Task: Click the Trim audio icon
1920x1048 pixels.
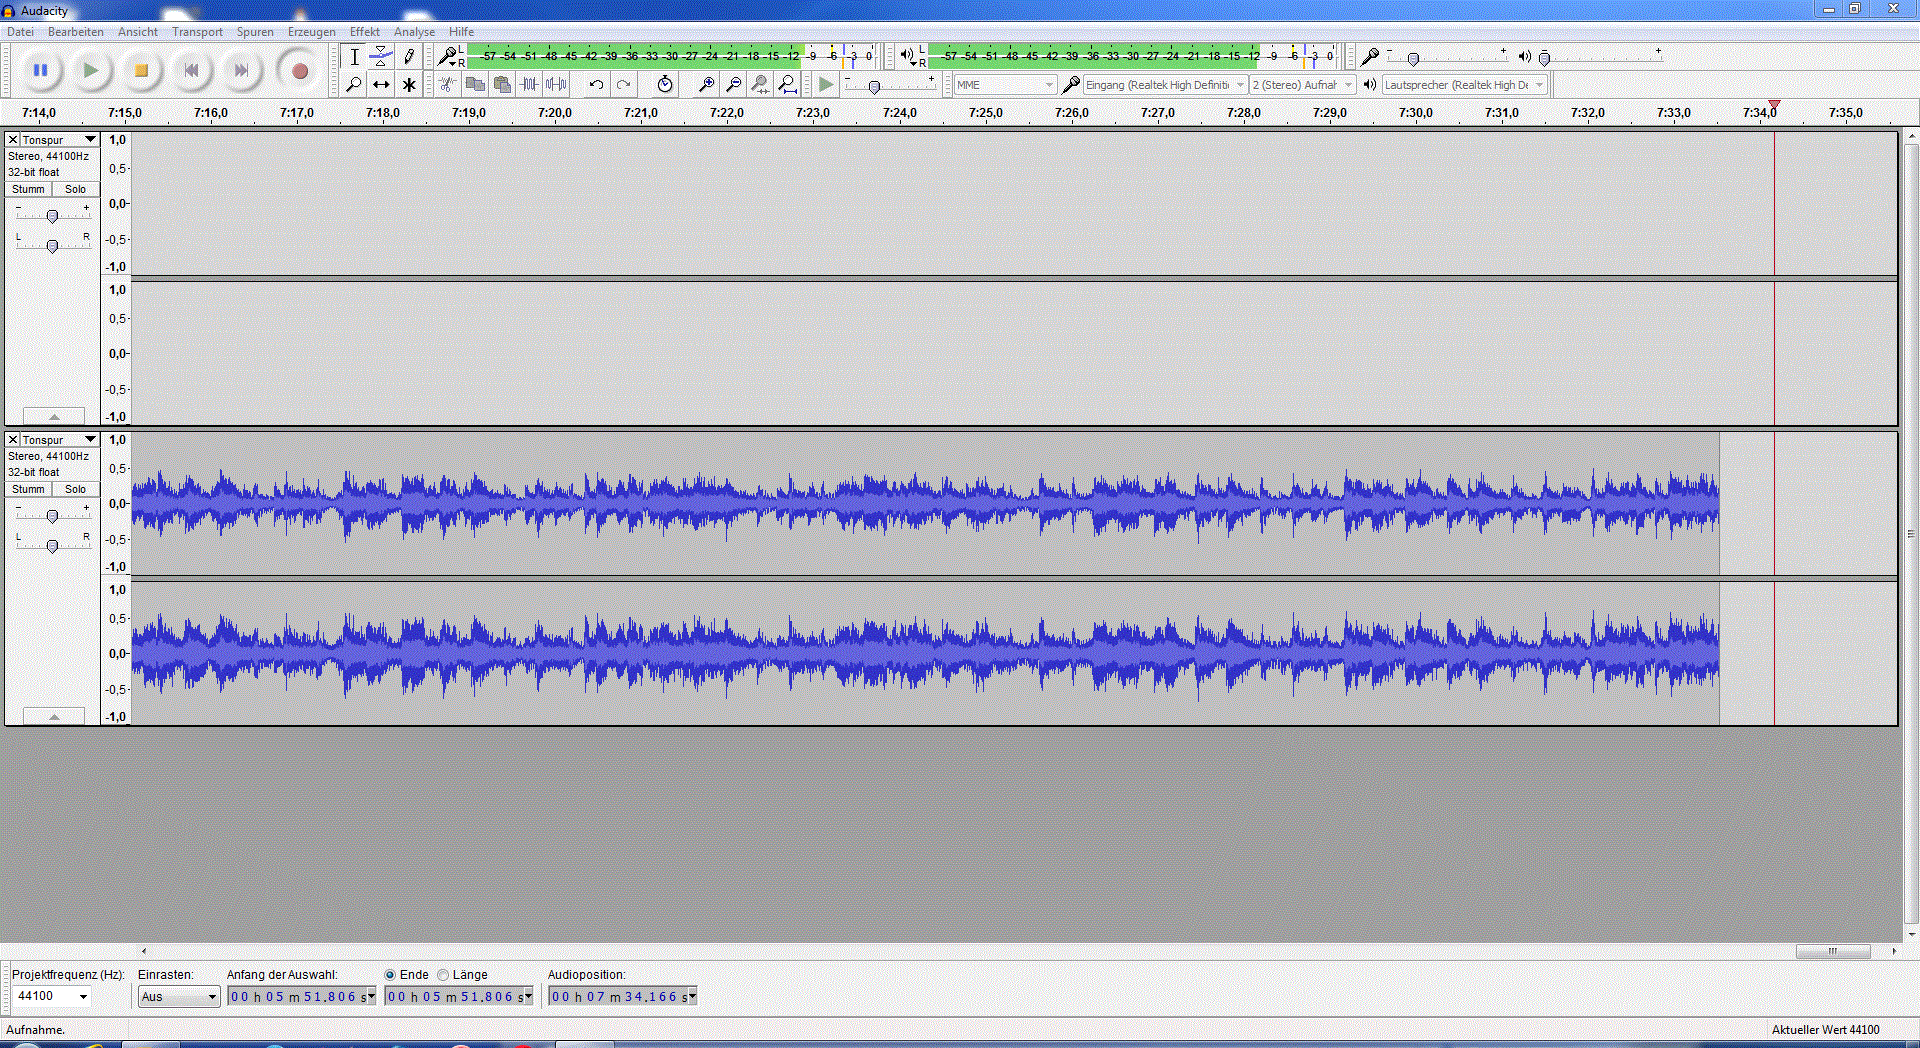Action: tap(529, 85)
